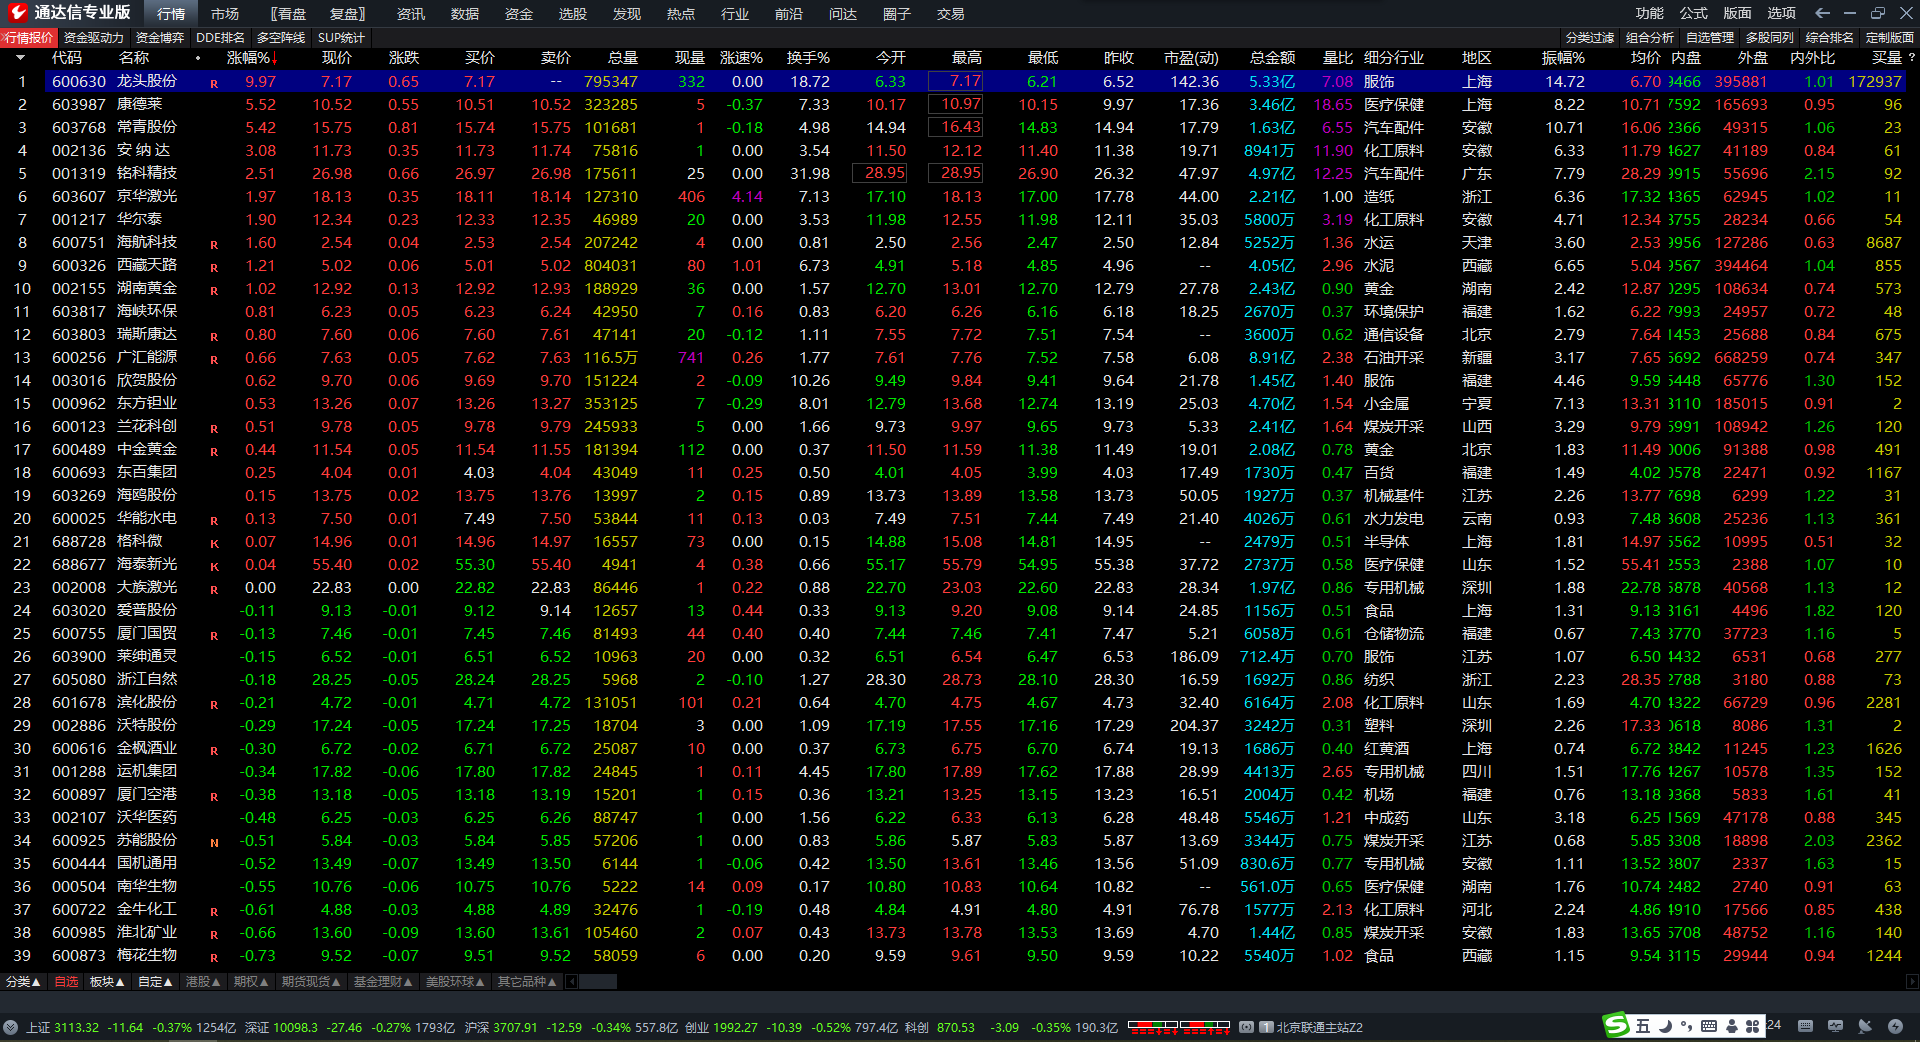Expand the status bar chevron at bottom-left
This screenshot has height=1042, width=1920.
10,1027
